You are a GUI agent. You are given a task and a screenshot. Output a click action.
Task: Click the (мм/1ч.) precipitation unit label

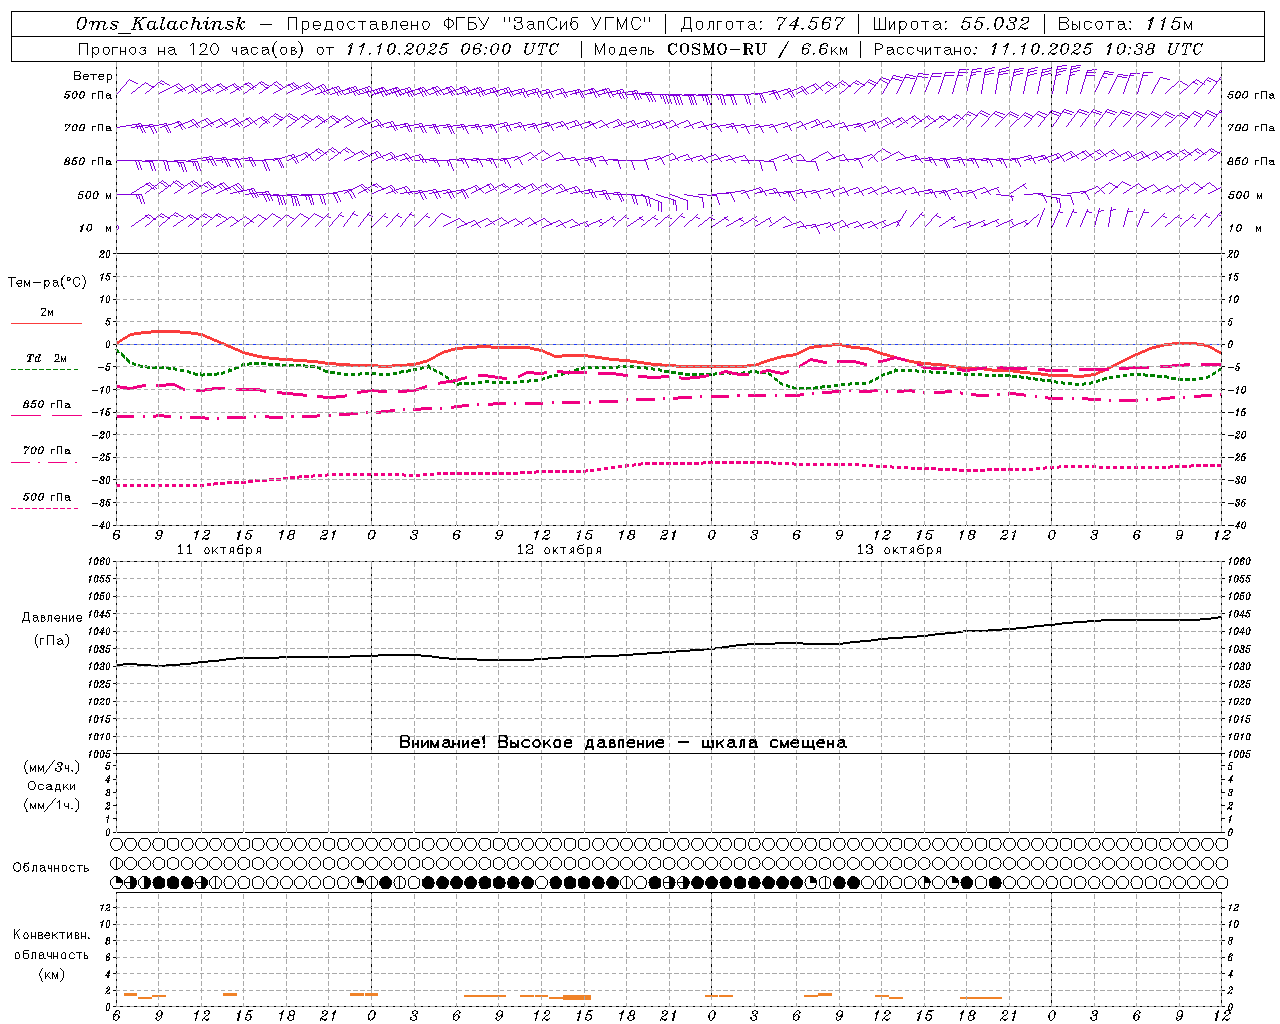(51, 805)
